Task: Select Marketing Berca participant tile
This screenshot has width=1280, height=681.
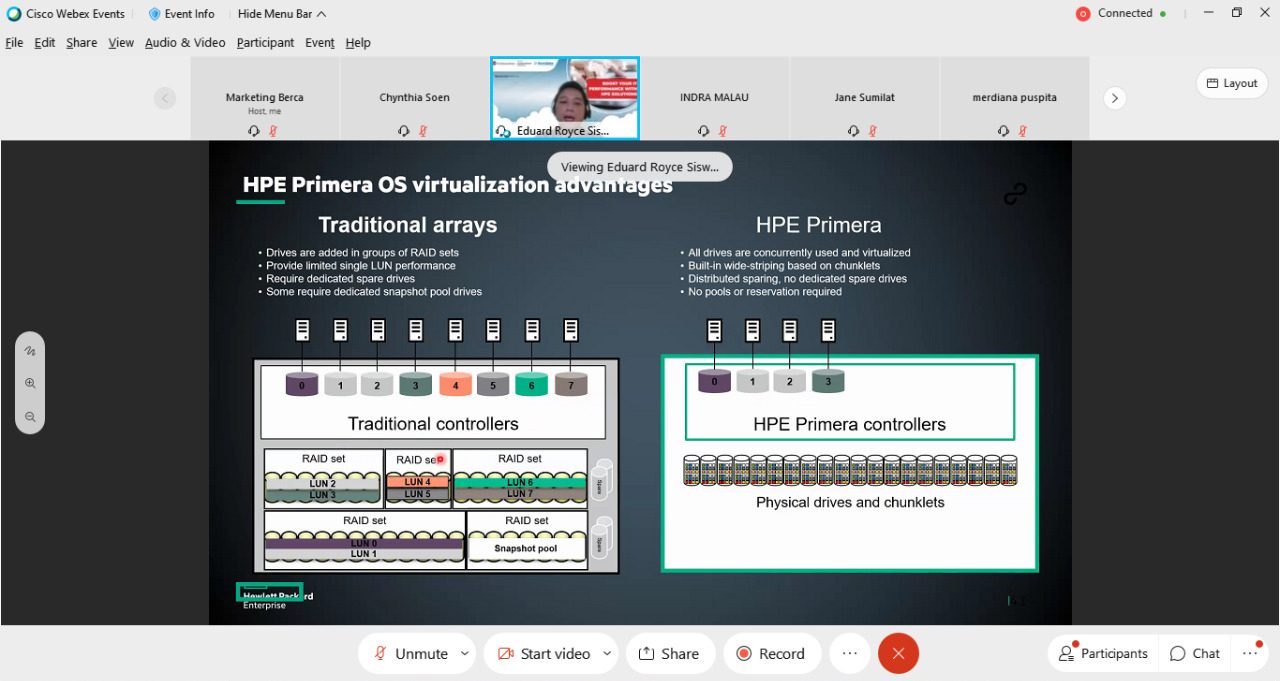Action: pos(264,98)
